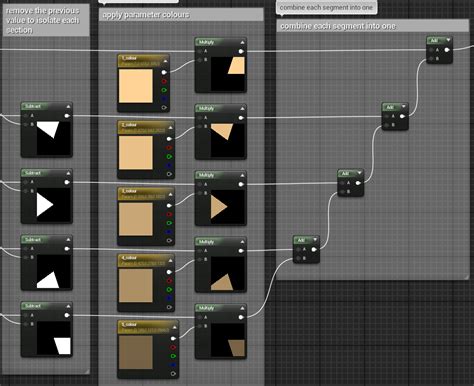Click the 5_colour dark brown colour swatch
Viewport: 474px width, 386px height.
[136, 352]
